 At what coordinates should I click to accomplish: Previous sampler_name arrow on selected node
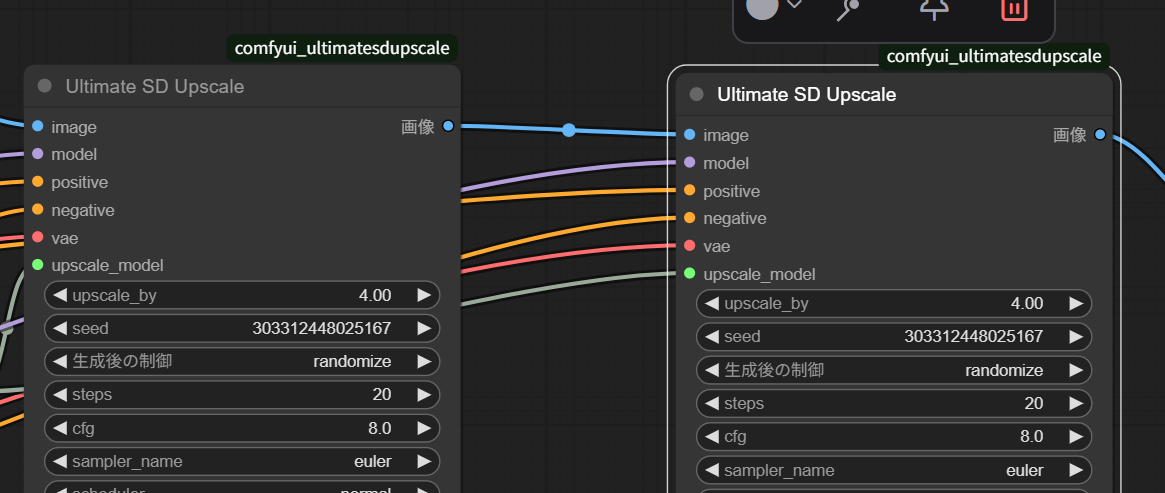[712, 470]
